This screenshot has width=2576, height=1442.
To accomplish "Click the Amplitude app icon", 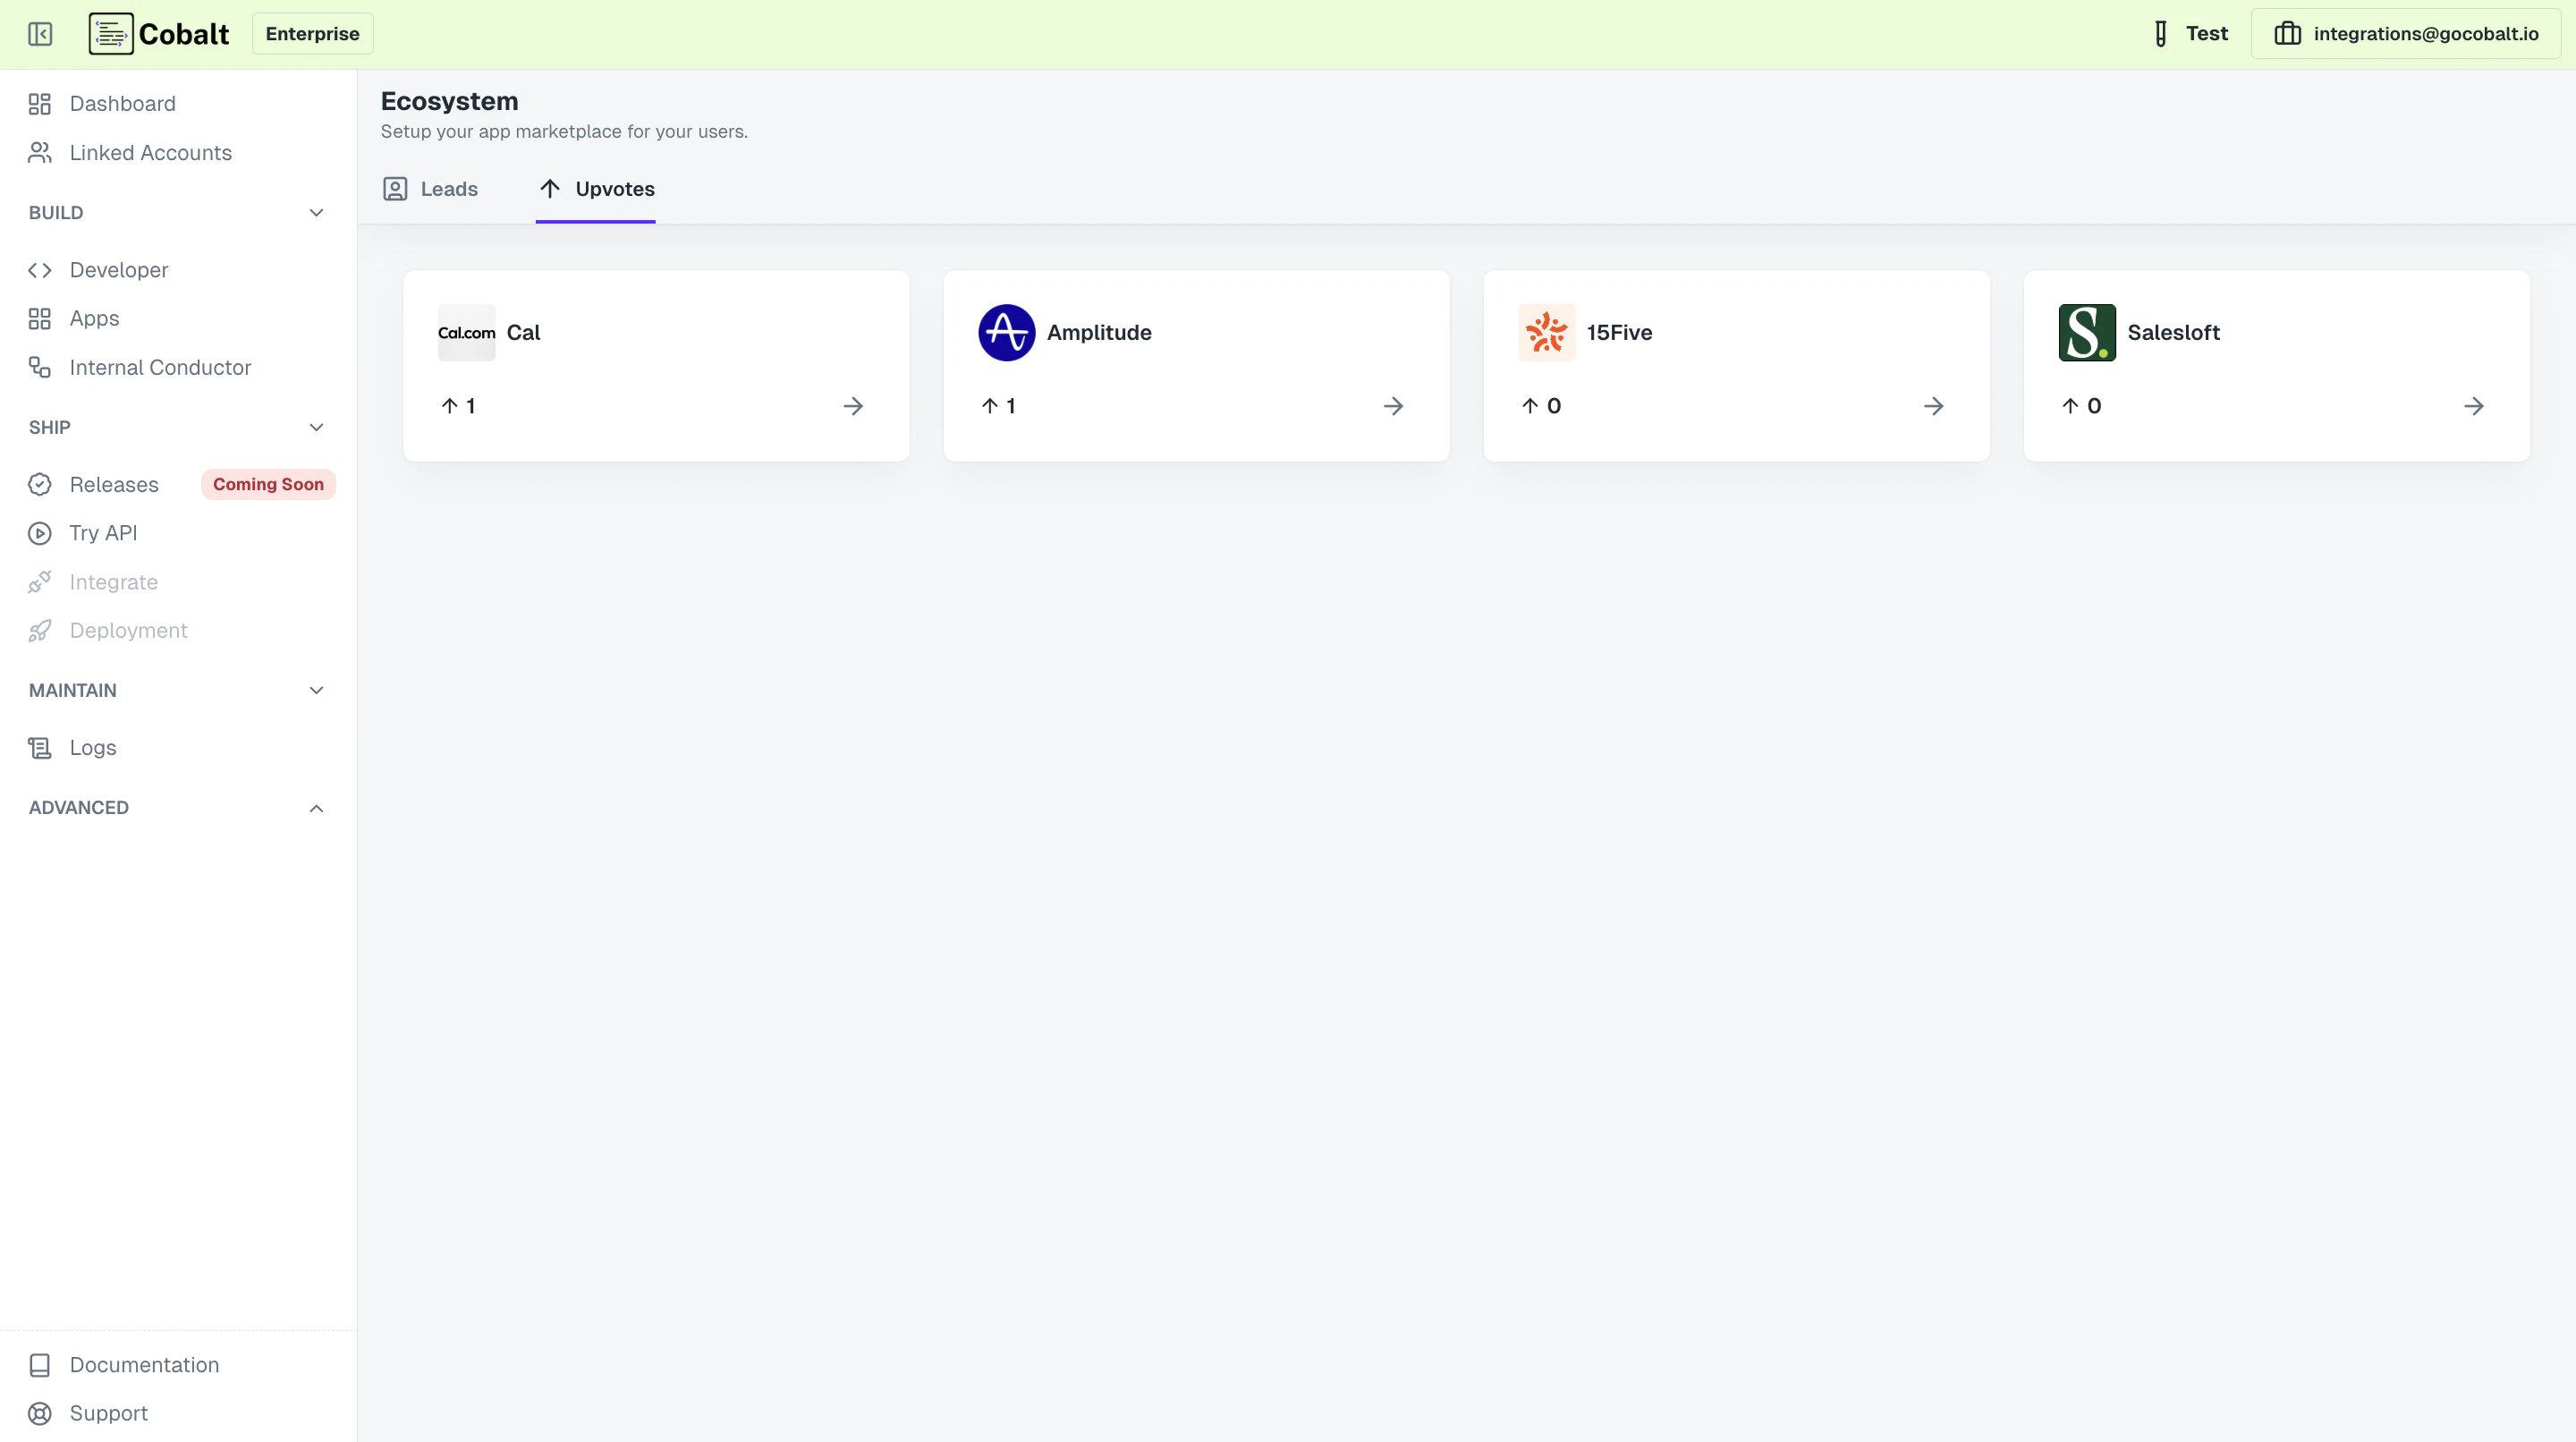I will pyautogui.click(x=1007, y=332).
